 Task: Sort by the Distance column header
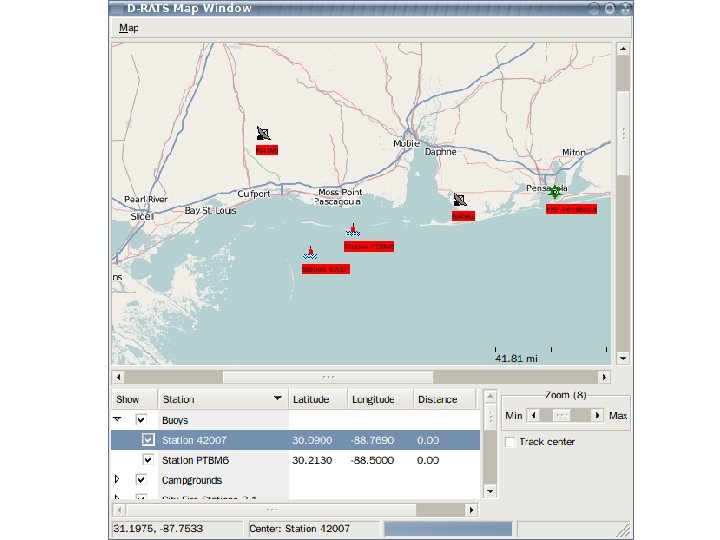444,399
